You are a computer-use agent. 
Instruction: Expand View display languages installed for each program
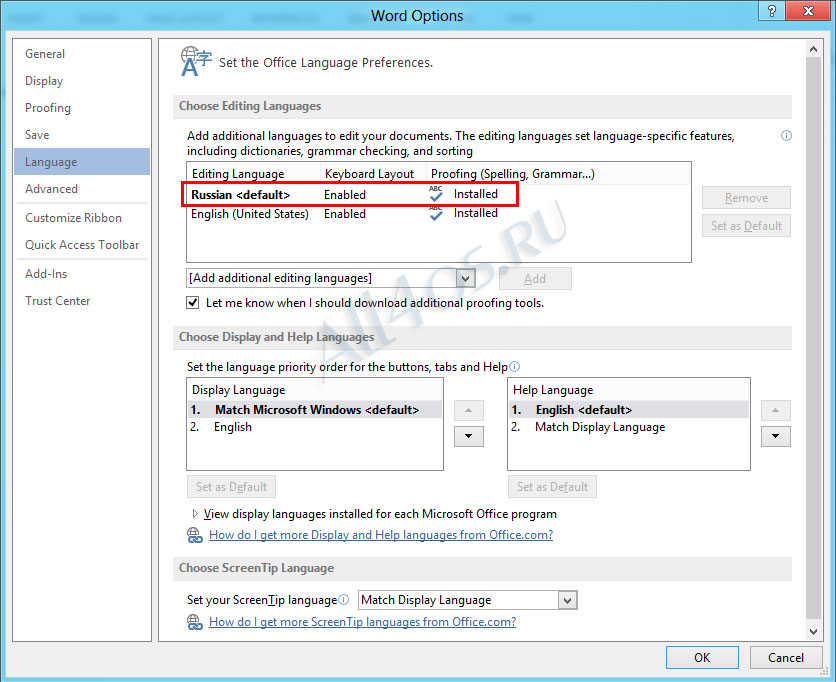pyautogui.click(x=195, y=514)
